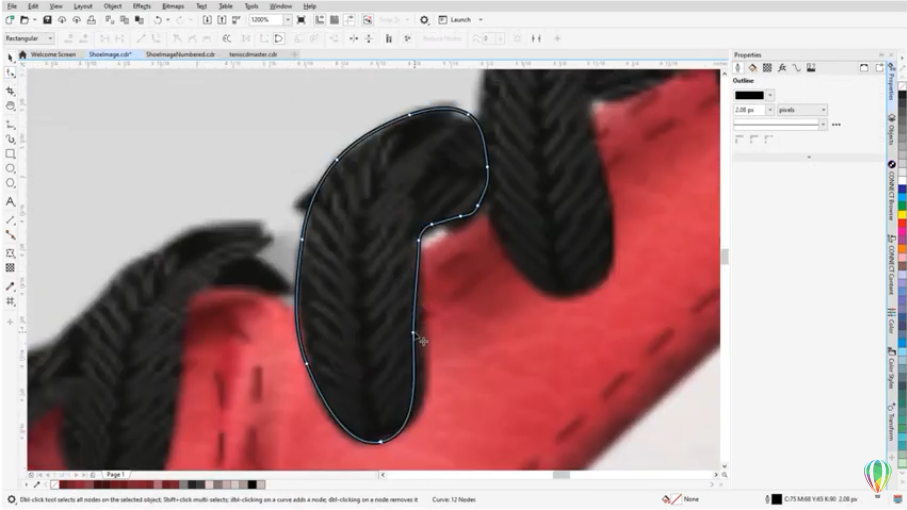Select the Ellipse tool
907x510 pixels.
point(11,169)
